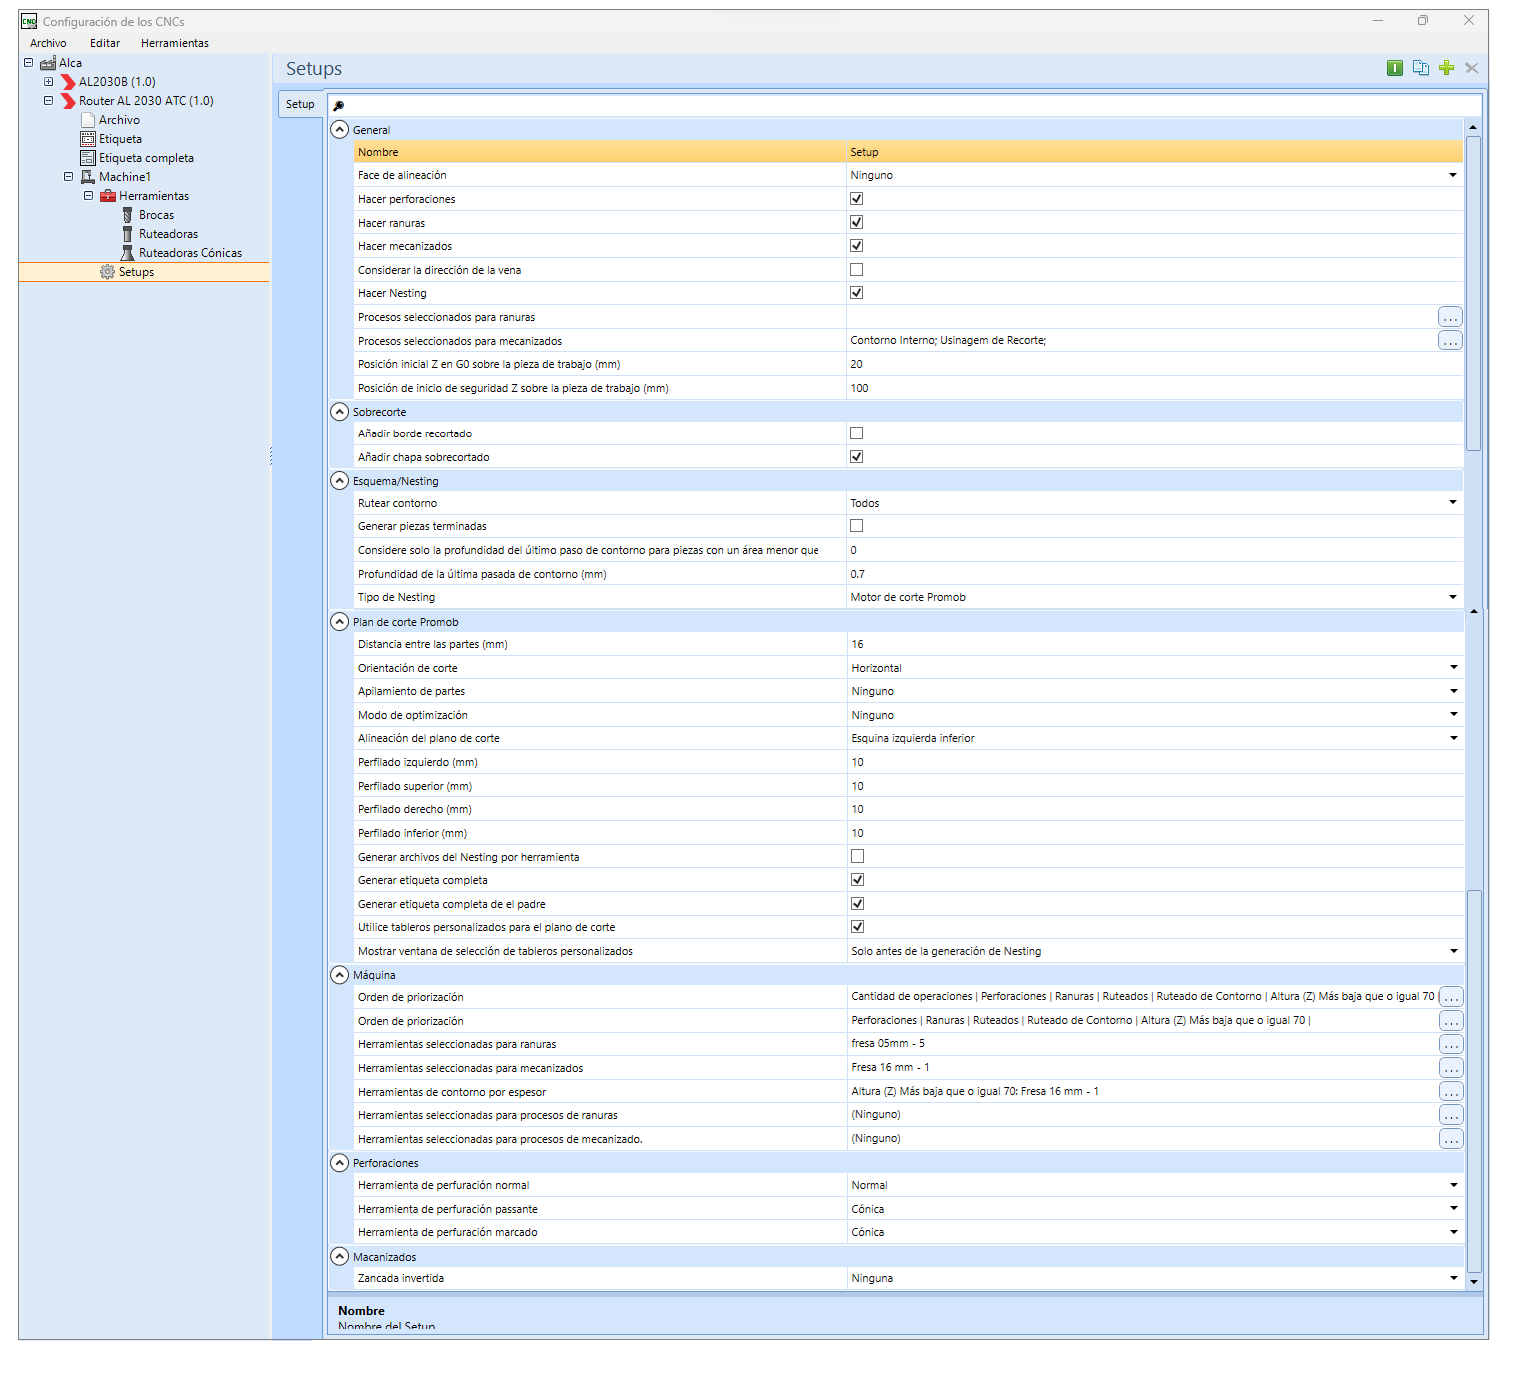The height and width of the screenshot is (1399, 1525).
Task: Click the Alca factory icon in tree
Action: tap(48, 63)
